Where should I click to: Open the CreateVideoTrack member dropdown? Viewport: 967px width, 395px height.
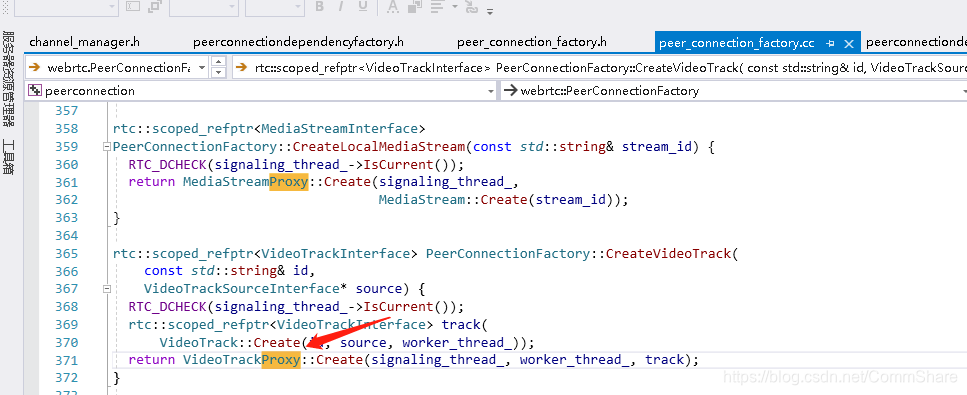(x=599, y=67)
